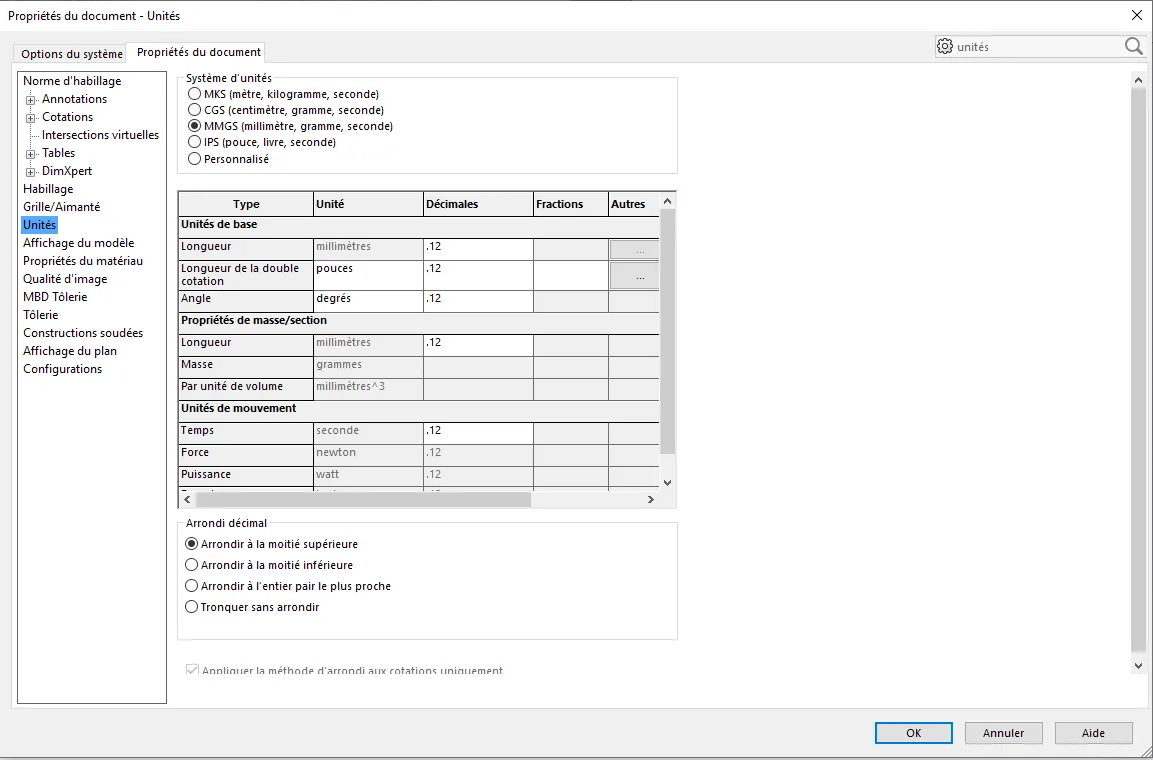Select Affichage du plan item
Image resolution: width=1153 pixels, height=760 pixels.
tap(70, 351)
